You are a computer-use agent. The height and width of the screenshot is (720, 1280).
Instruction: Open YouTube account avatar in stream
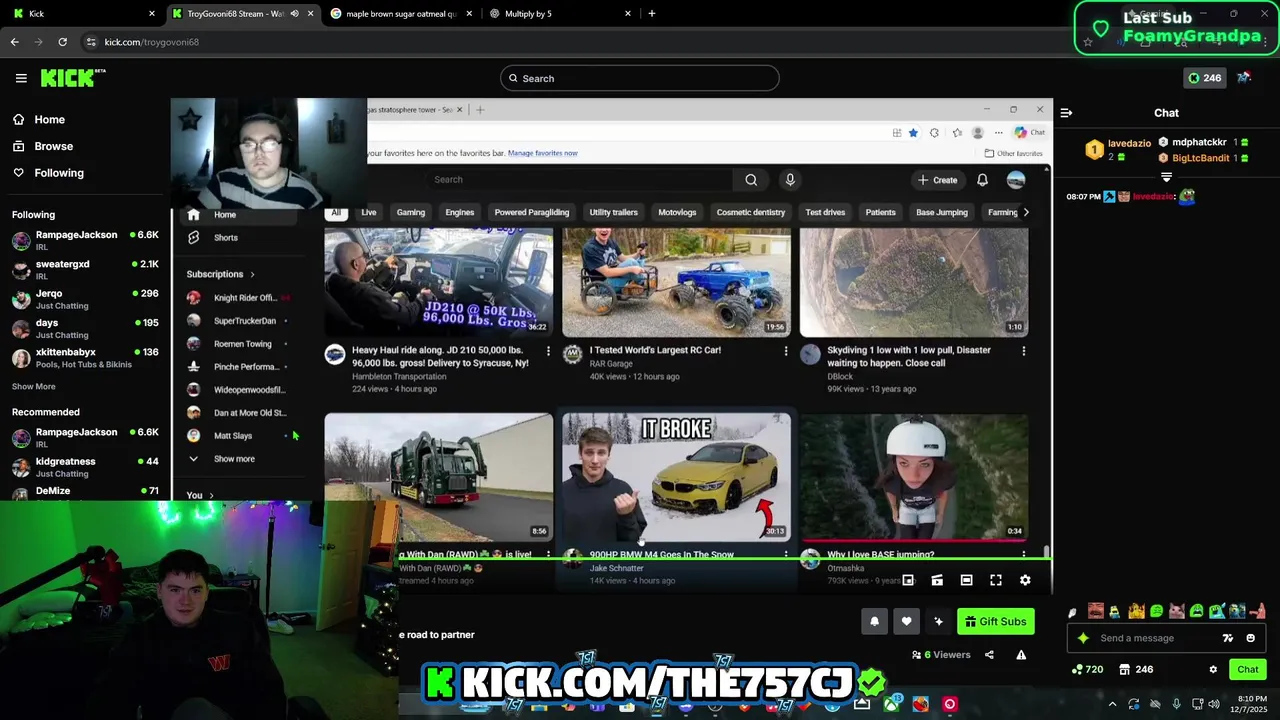click(x=1016, y=180)
